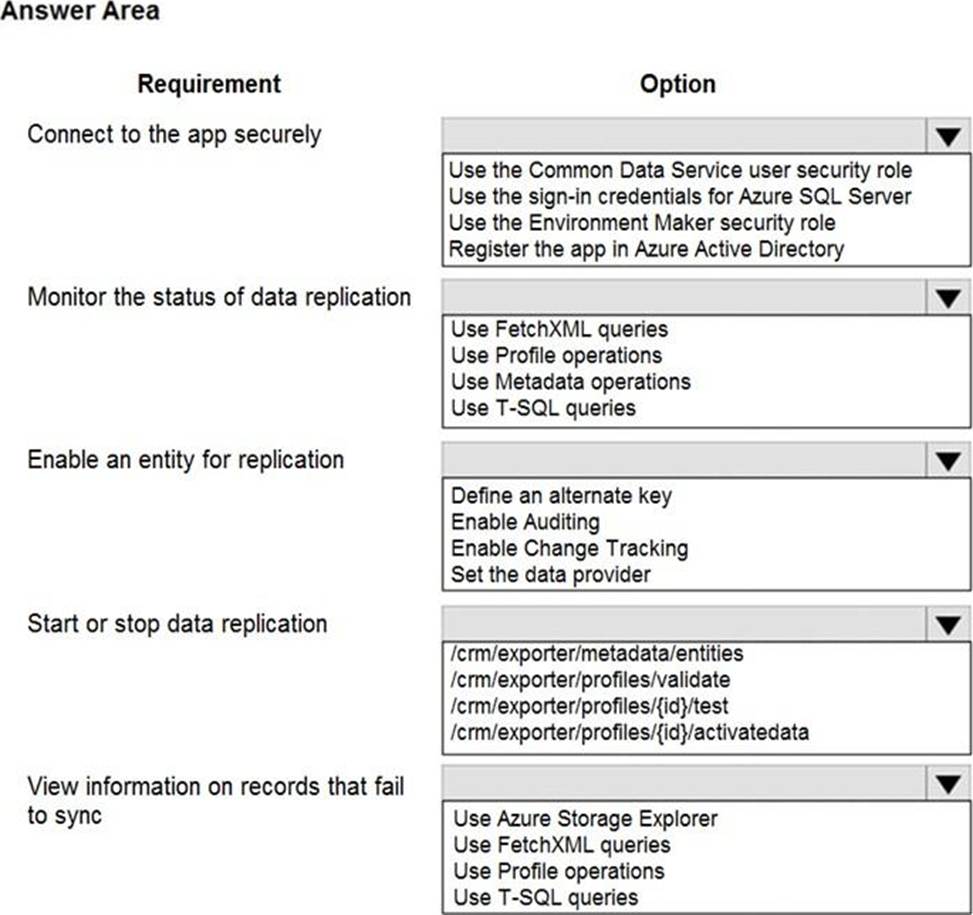Pick 'Use T-SQL queries' under Monitor replication status
973x915 pixels.
click(543, 408)
